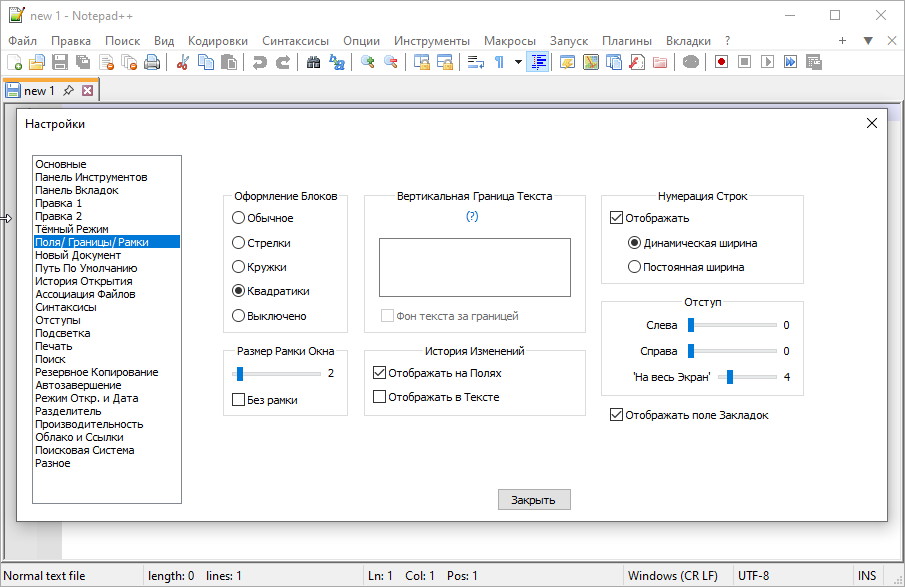The height and width of the screenshot is (587, 905).
Task: Open Folder as Workspace icon
Action: pos(660,62)
